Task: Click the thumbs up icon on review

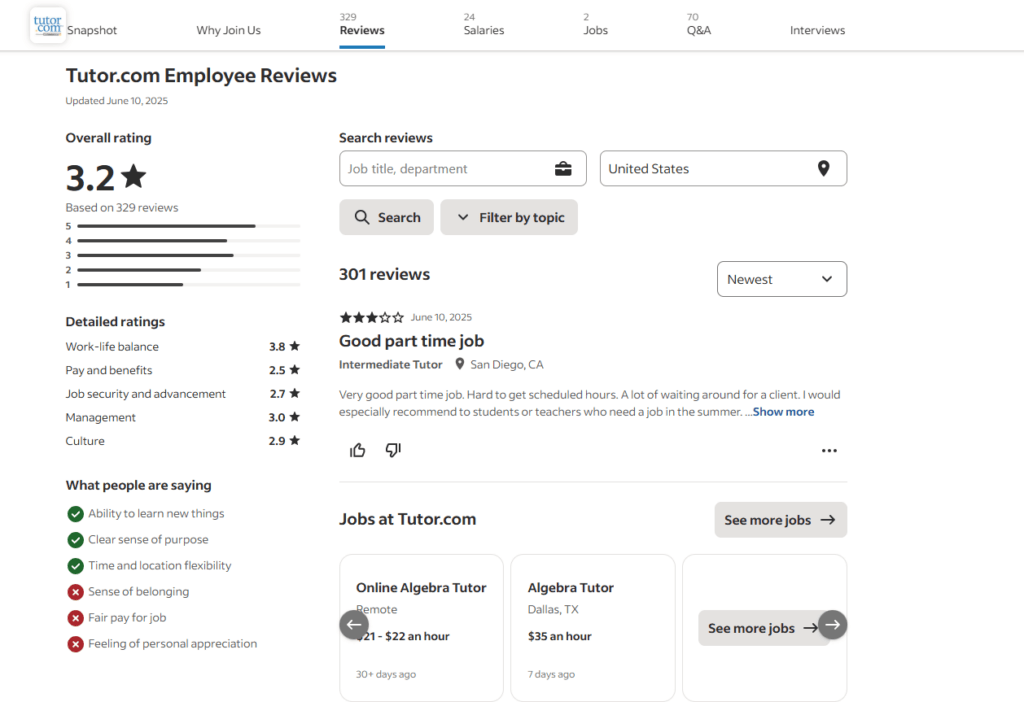Action: [358, 450]
